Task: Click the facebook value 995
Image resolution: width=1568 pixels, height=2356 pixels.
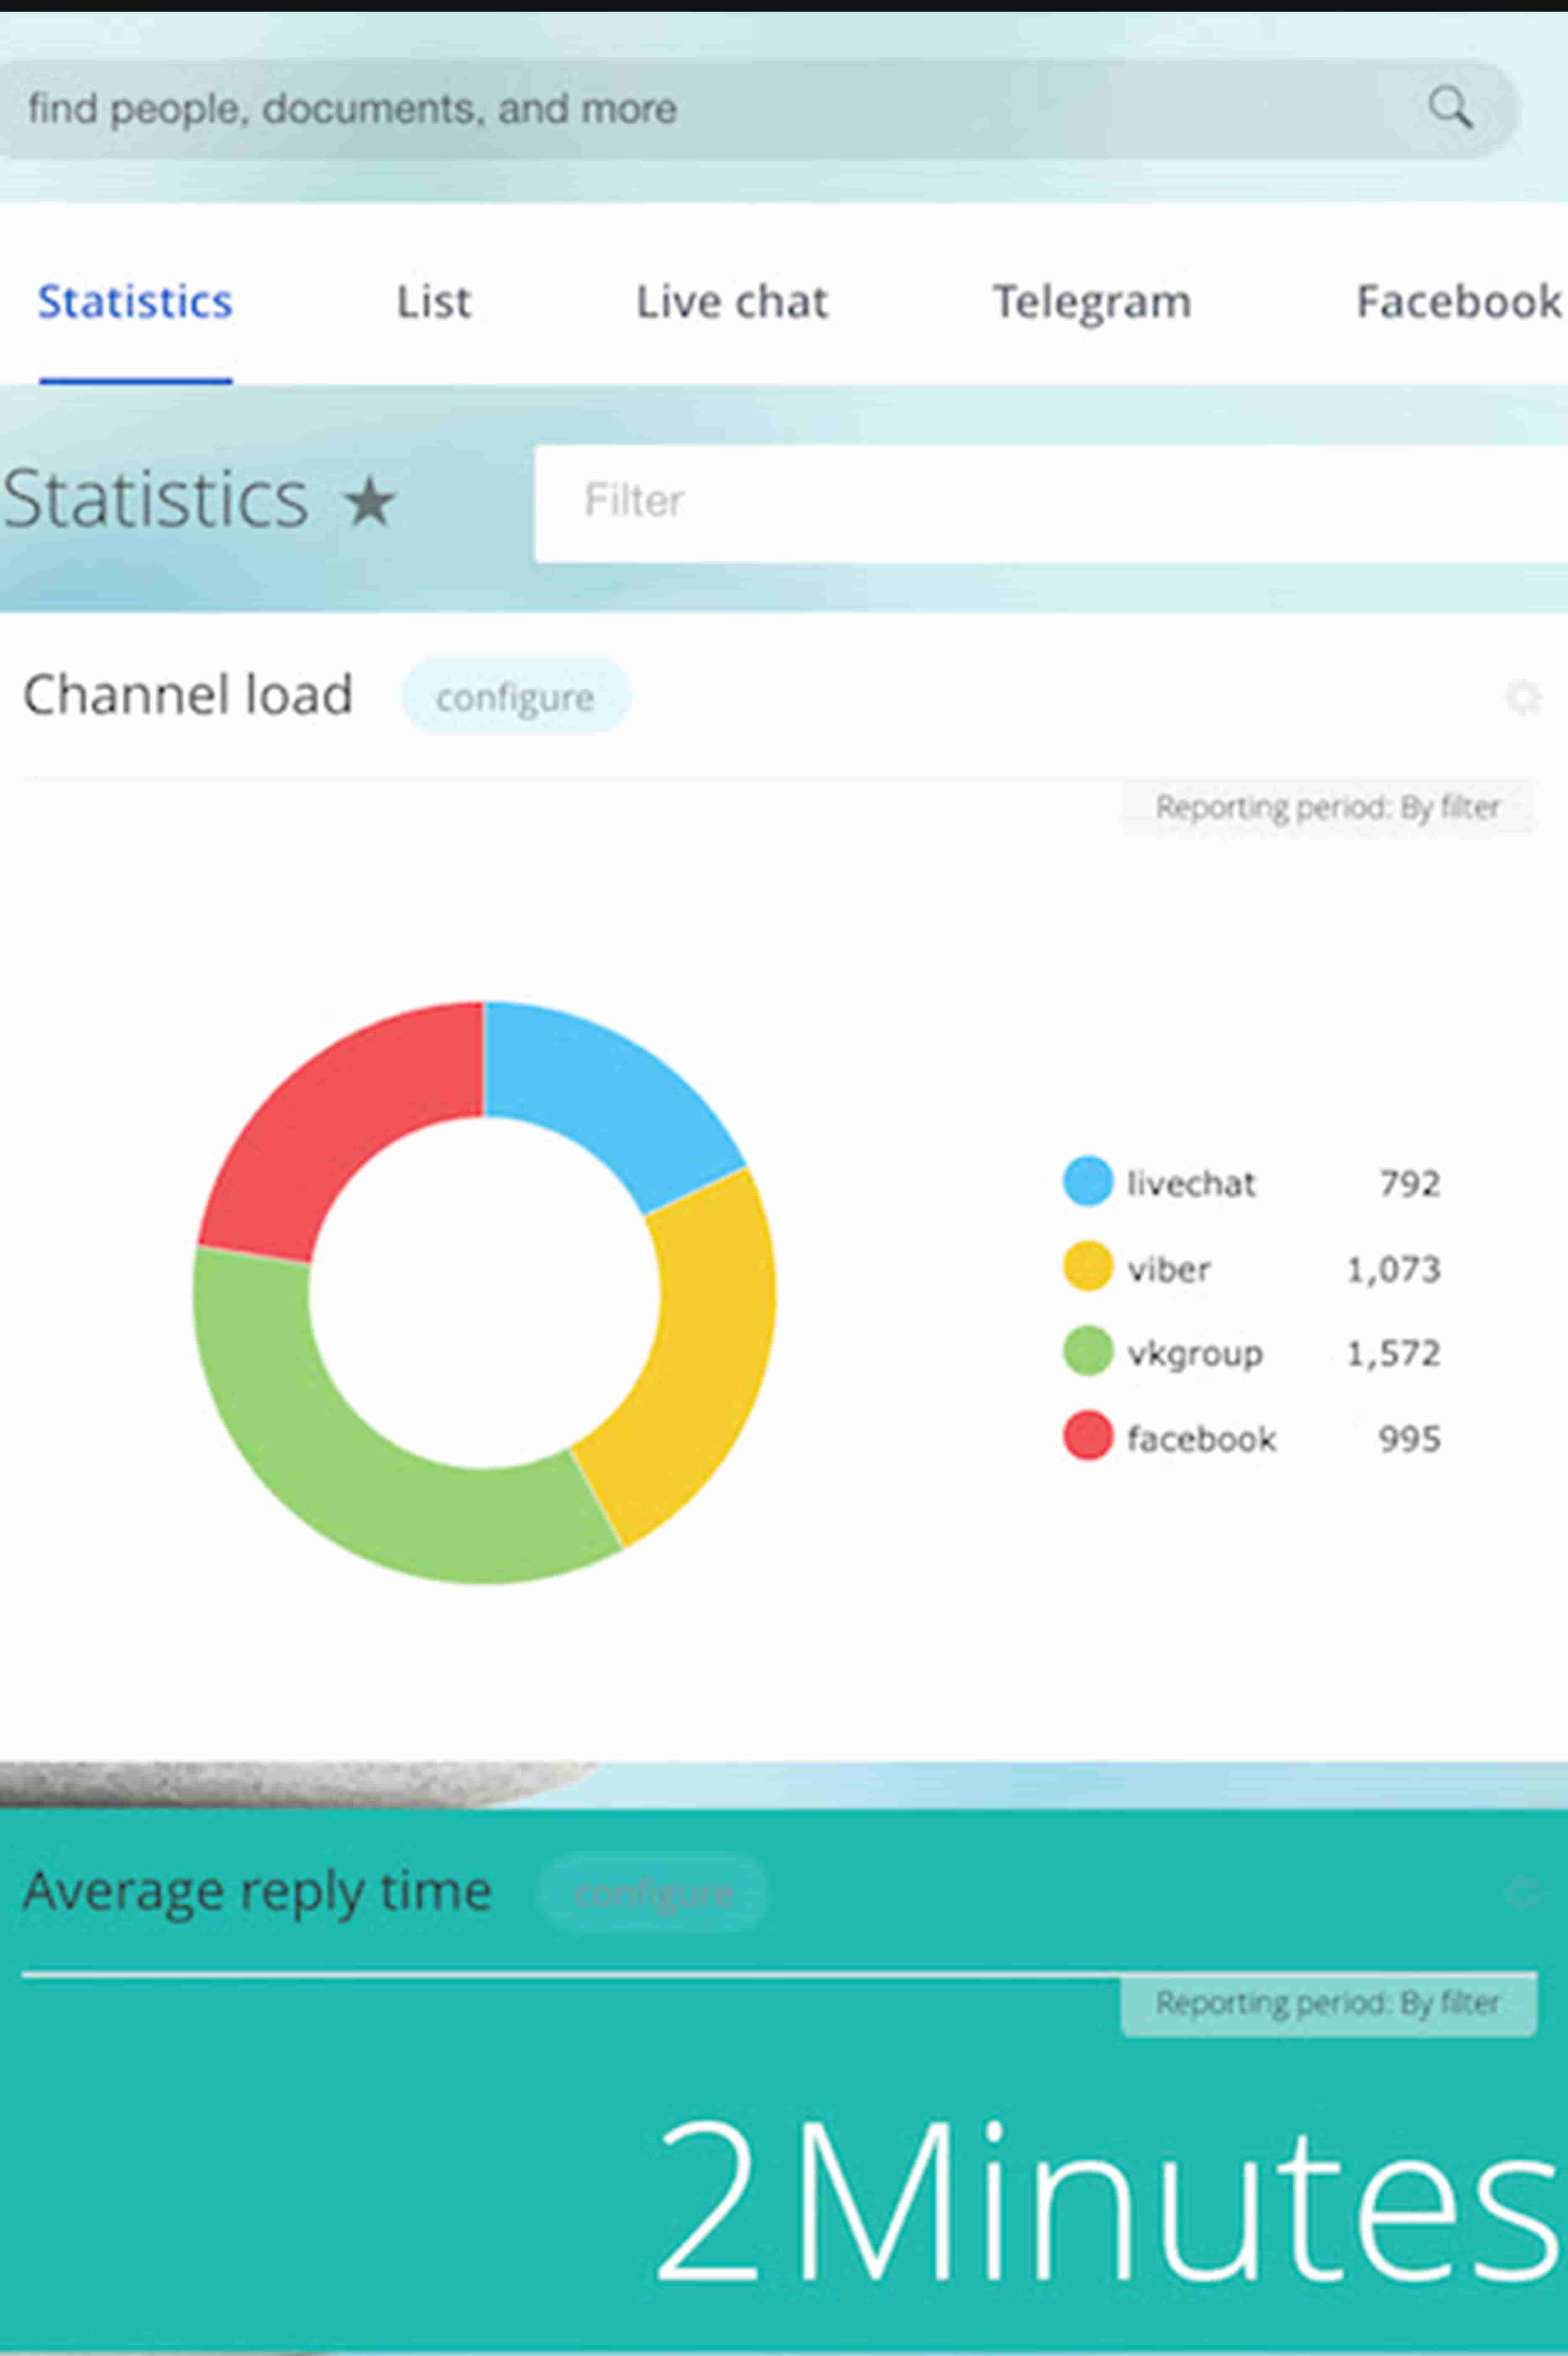Action: pyautogui.click(x=1410, y=1439)
